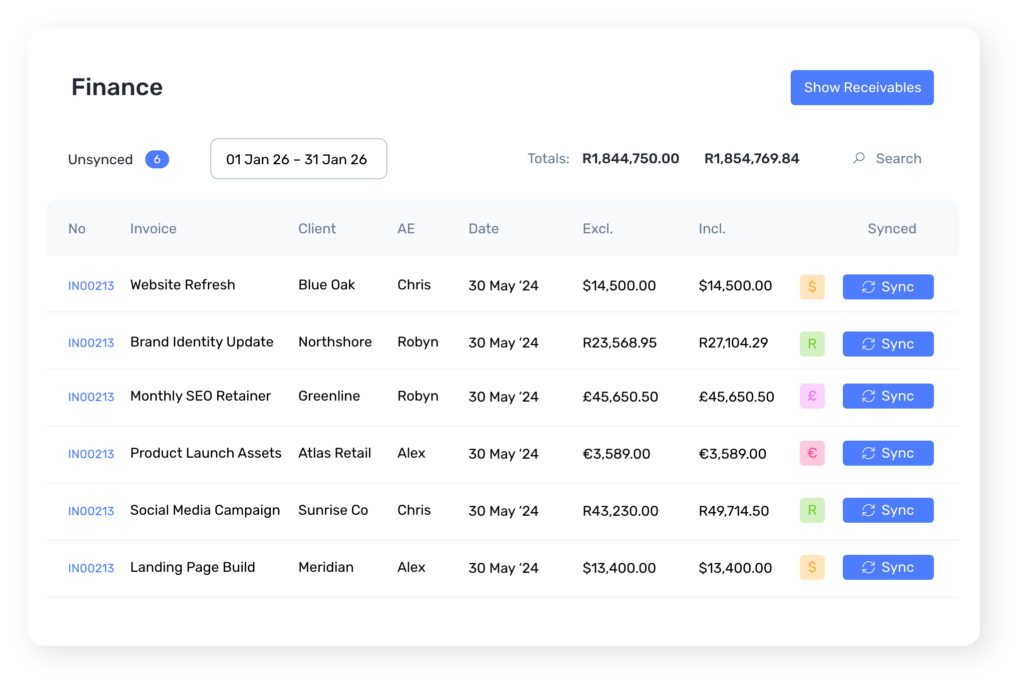Sort by the Excl. column header
The image size is (1024, 690).
598,228
